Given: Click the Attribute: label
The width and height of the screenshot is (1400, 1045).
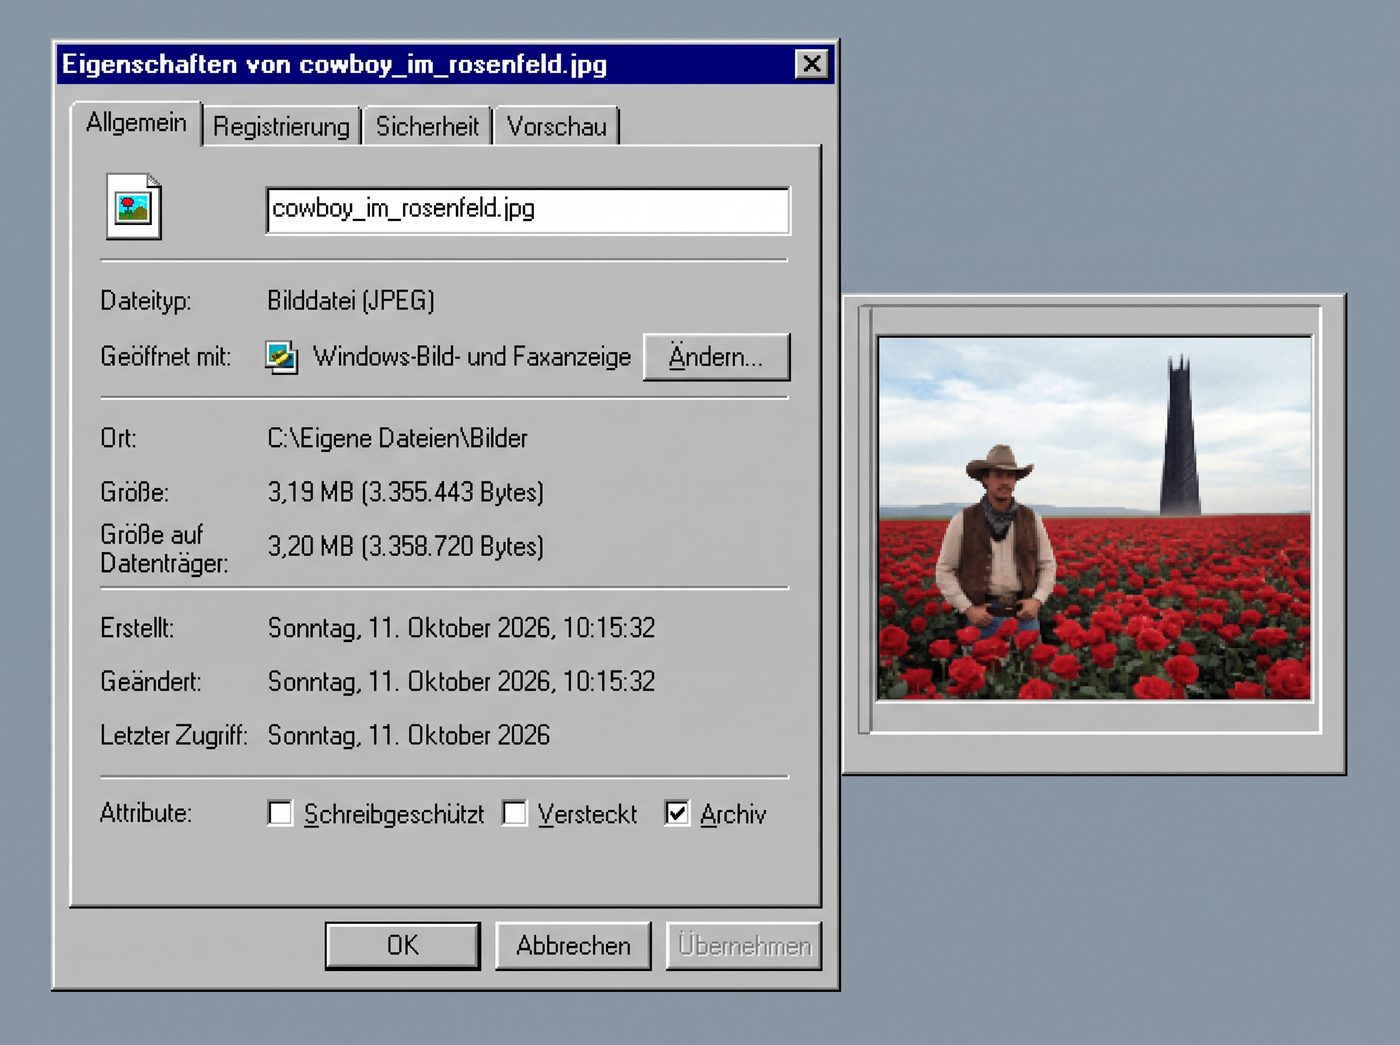Looking at the screenshot, I should [x=145, y=813].
